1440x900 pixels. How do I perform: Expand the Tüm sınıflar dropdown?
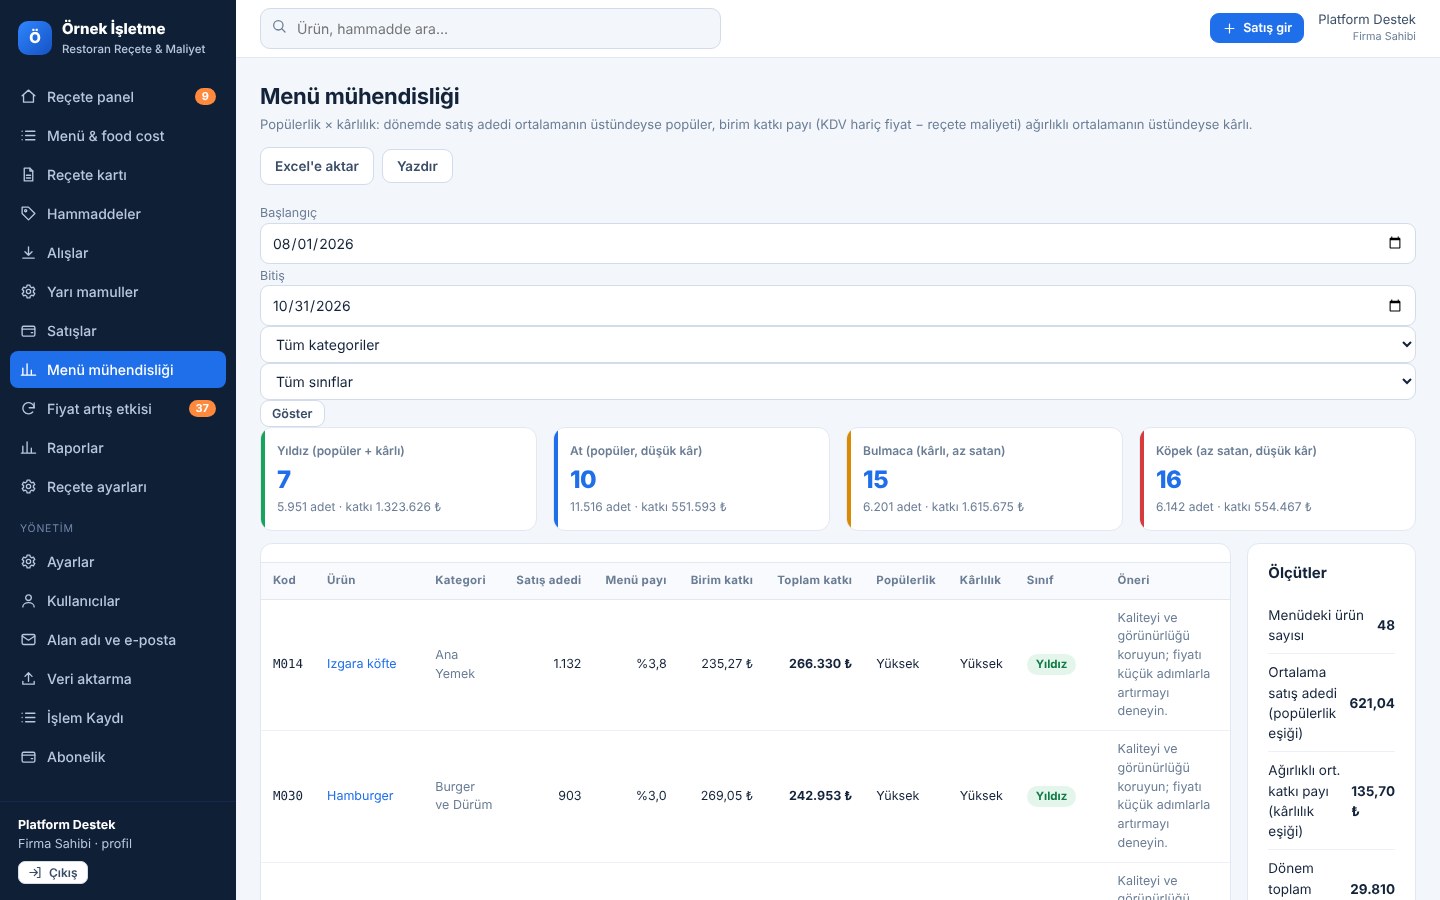click(x=838, y=382)
